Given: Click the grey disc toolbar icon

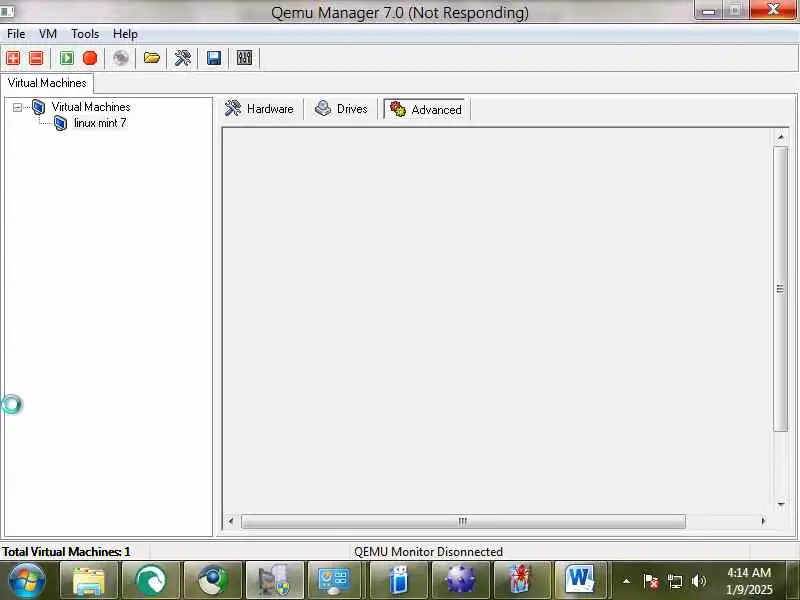Looking at the screenshot, I should coord(121,58).
